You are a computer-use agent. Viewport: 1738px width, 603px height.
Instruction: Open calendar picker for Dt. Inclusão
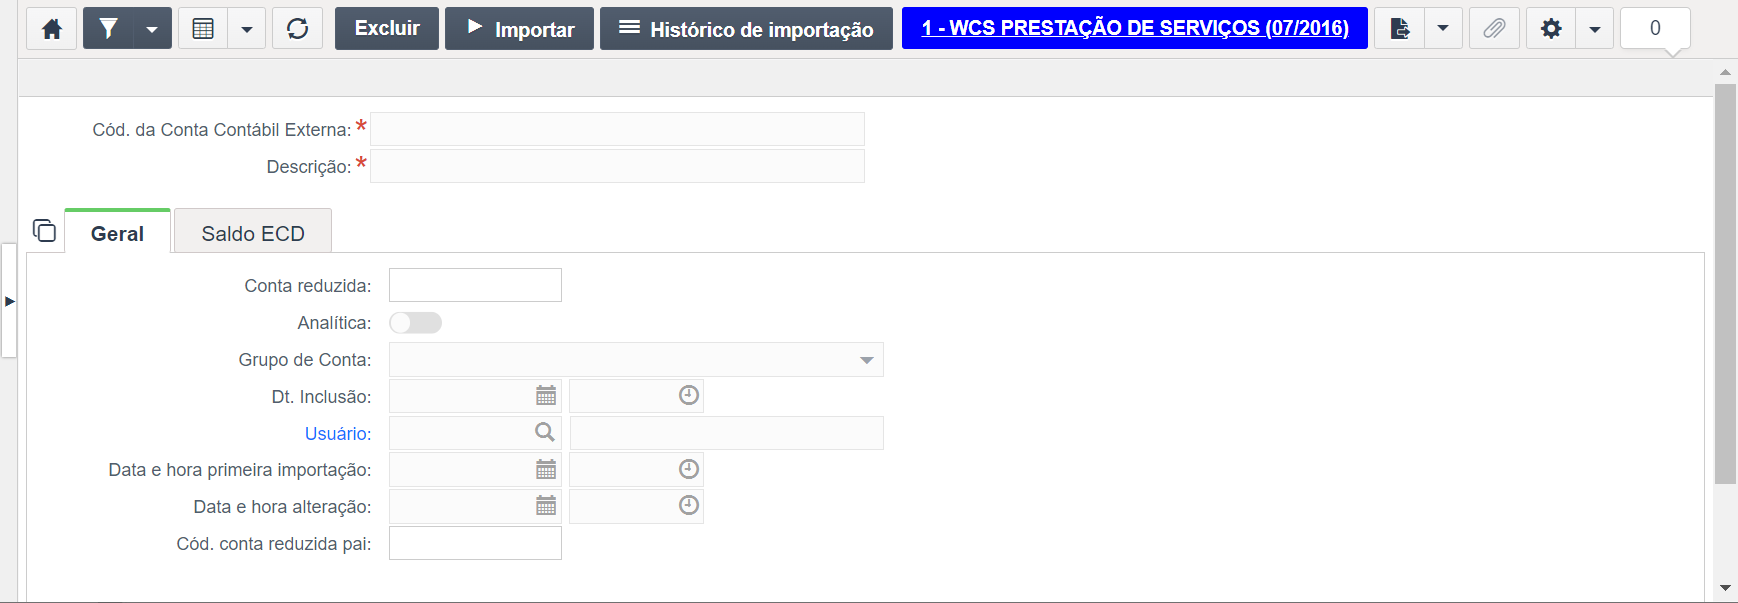[546, 396]
